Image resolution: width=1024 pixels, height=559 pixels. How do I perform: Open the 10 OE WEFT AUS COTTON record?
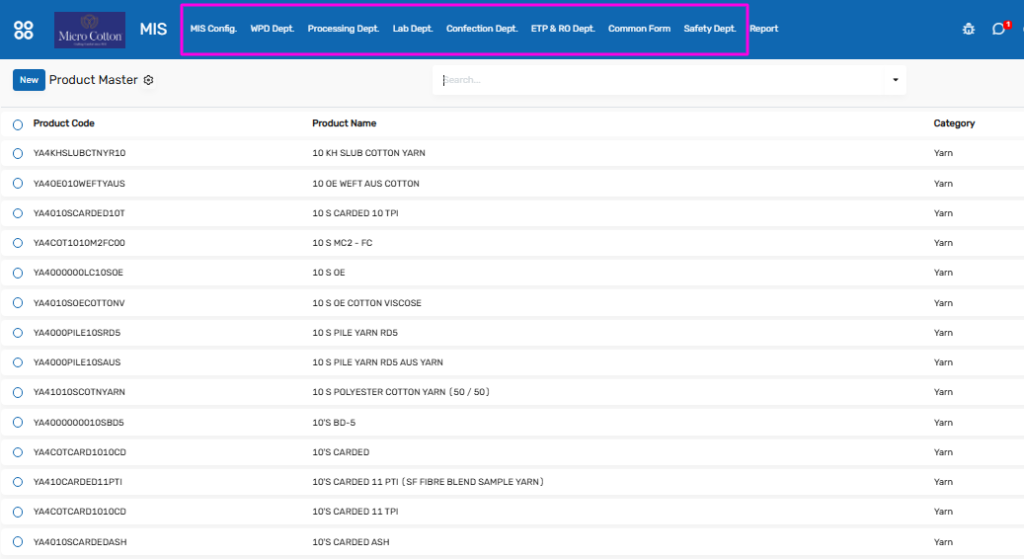366,184
